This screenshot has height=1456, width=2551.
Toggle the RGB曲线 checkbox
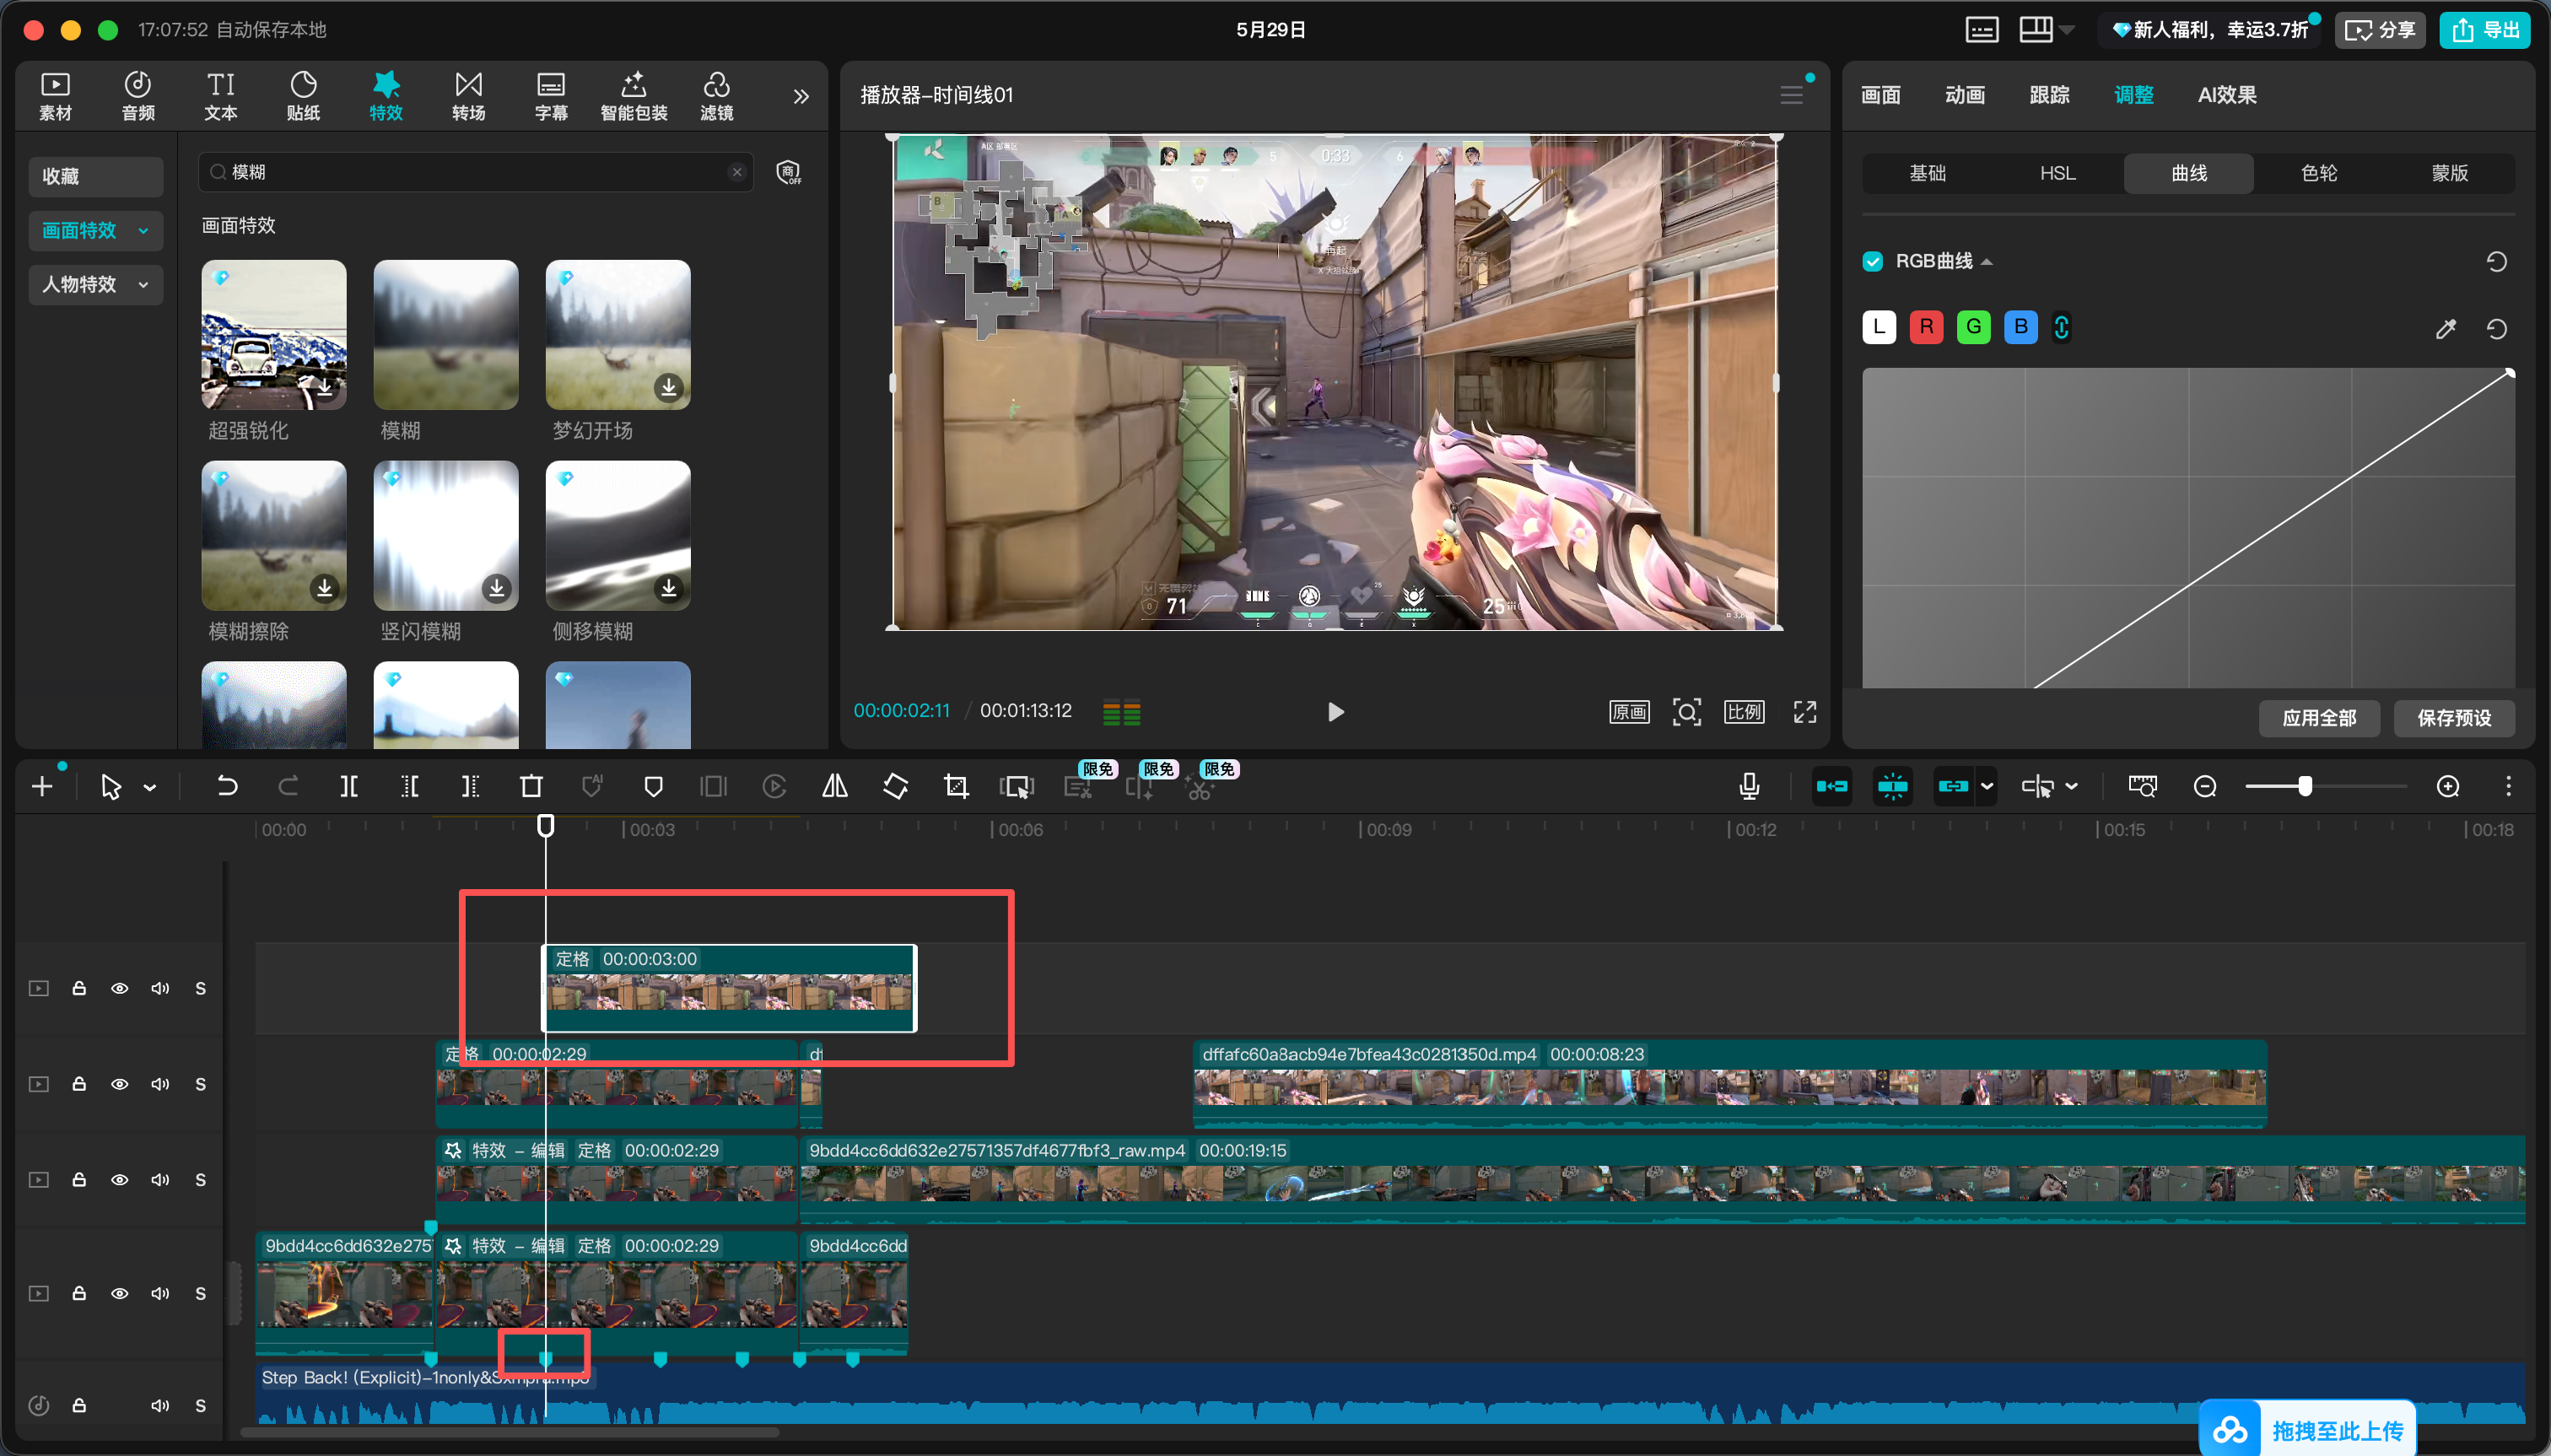pos(1873,262)
